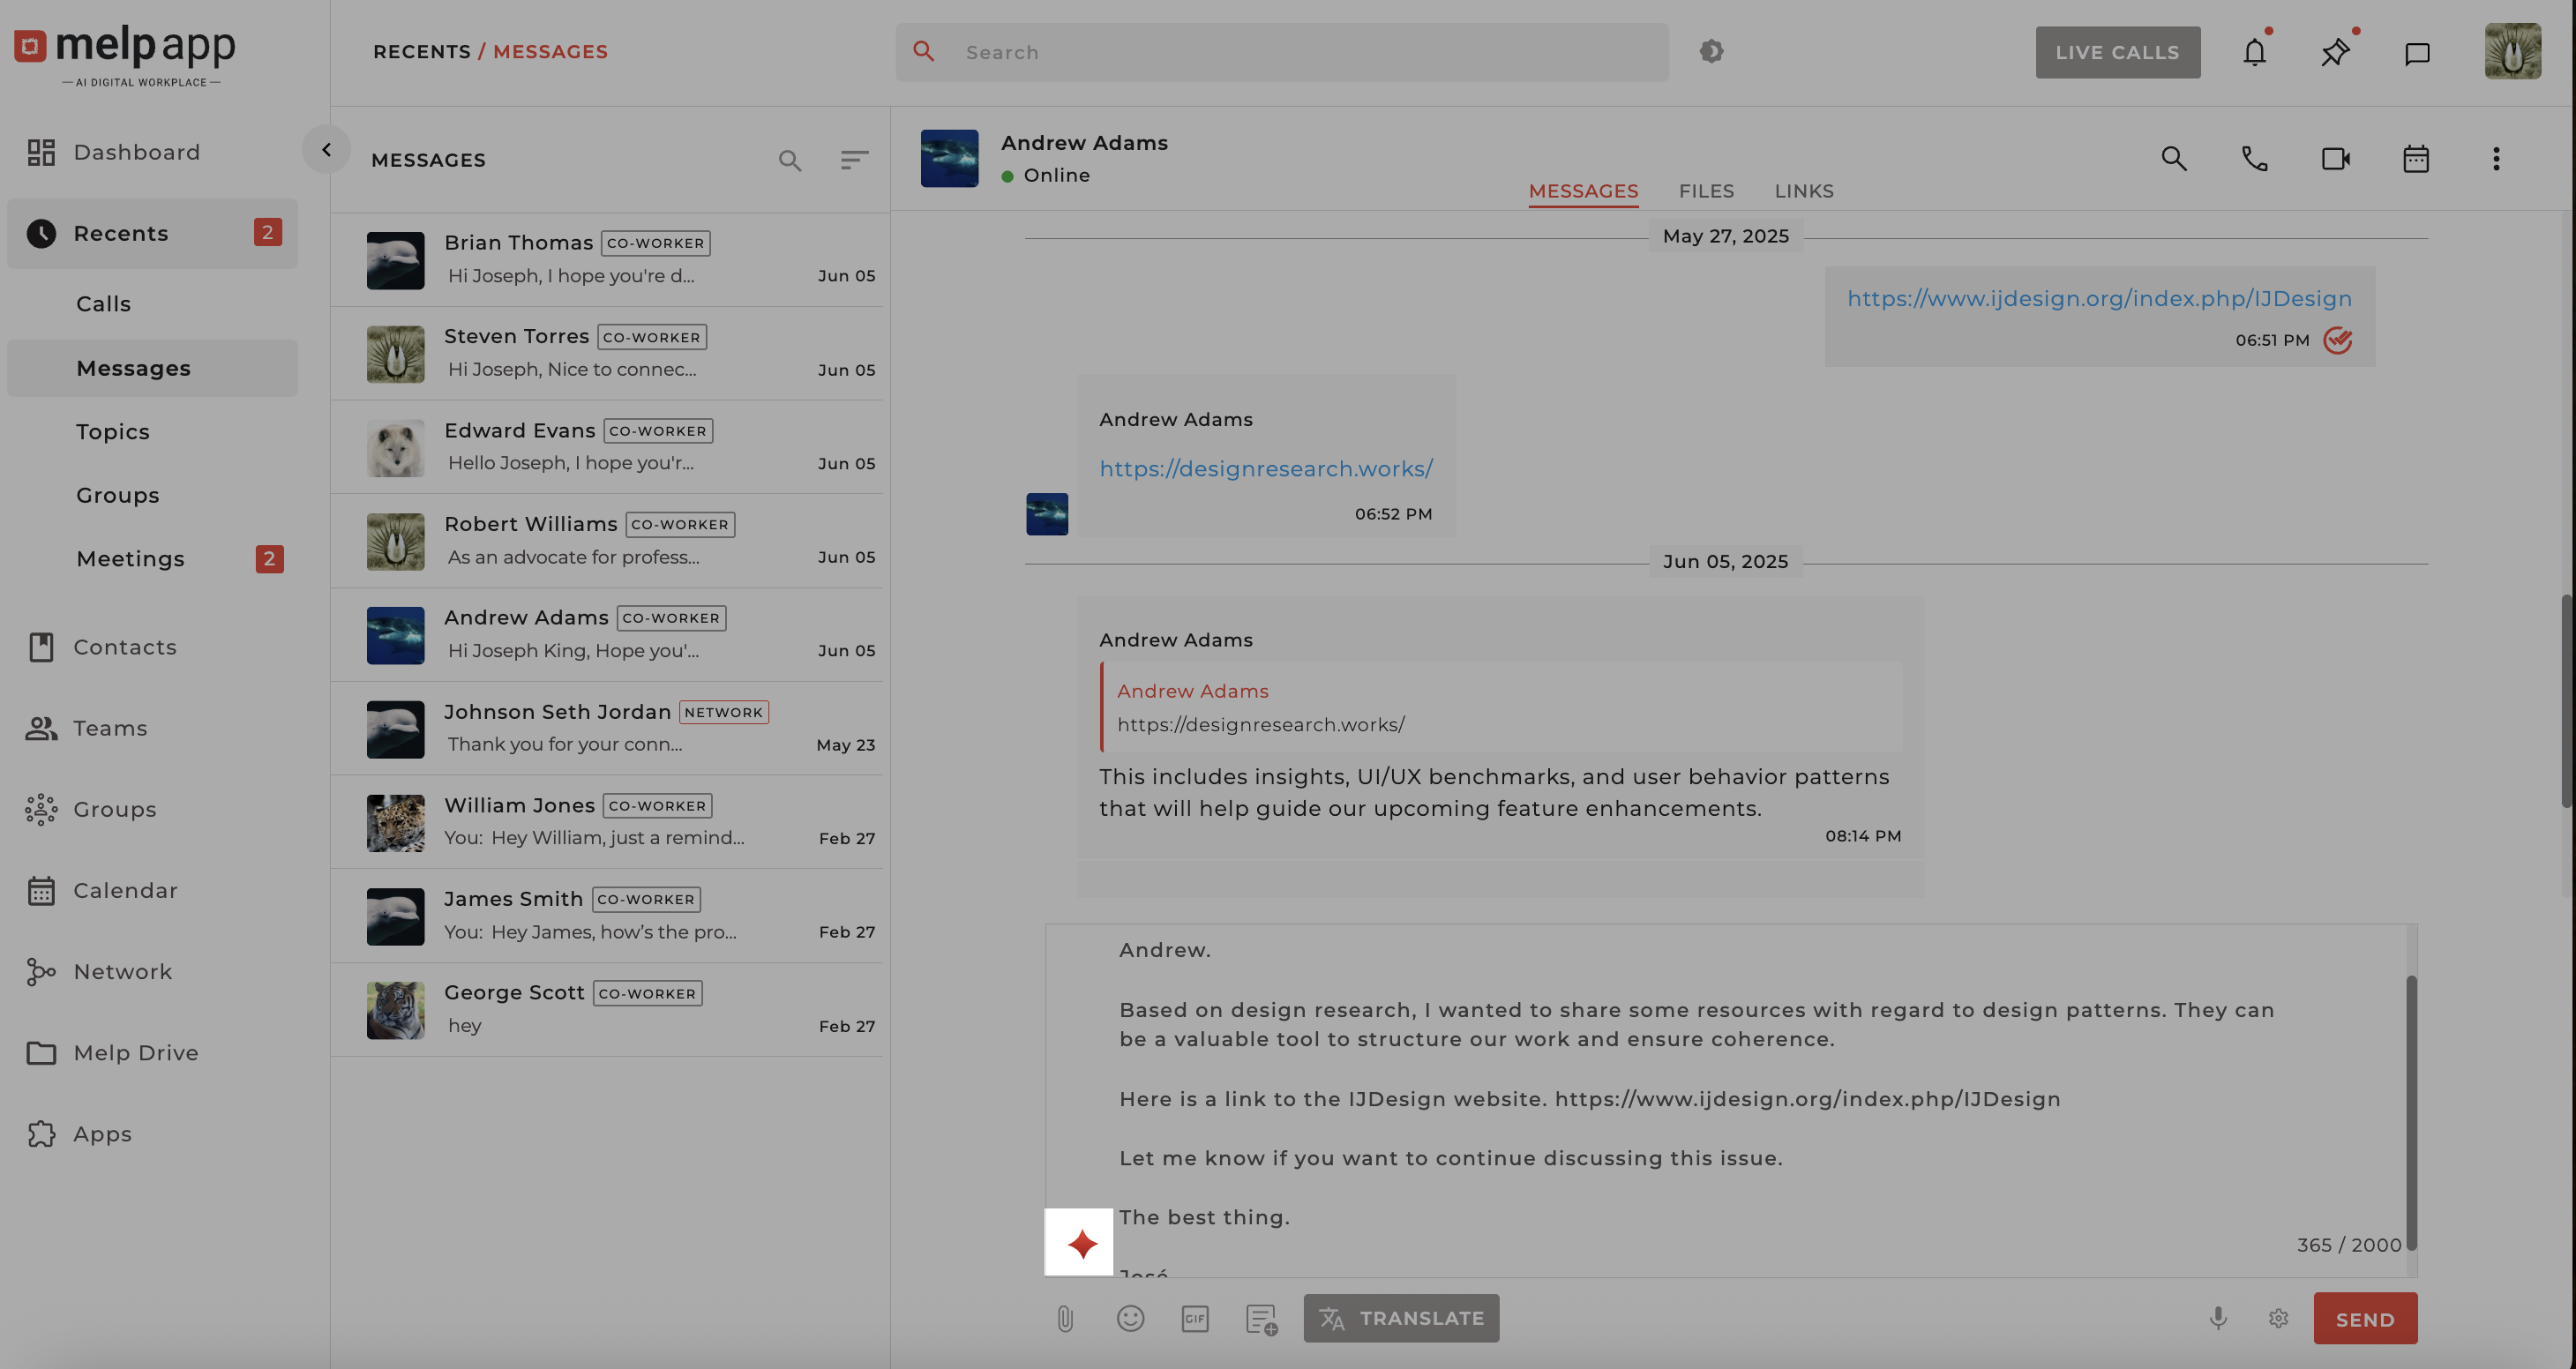This screenshot has height=1369, width=2576.
Task: Open the three-dot chat options menu
Action: (x=2496, y=159)
